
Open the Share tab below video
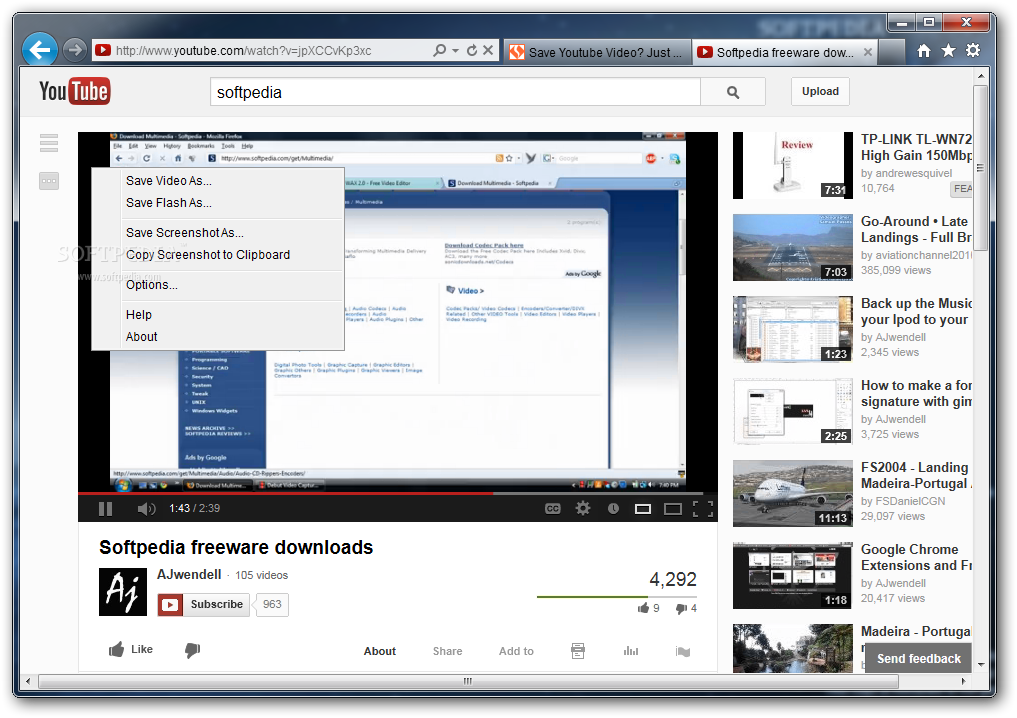(448, 651)
